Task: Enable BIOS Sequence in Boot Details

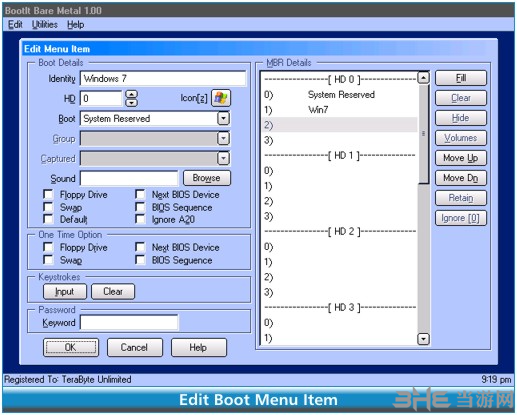Action: 140,207
